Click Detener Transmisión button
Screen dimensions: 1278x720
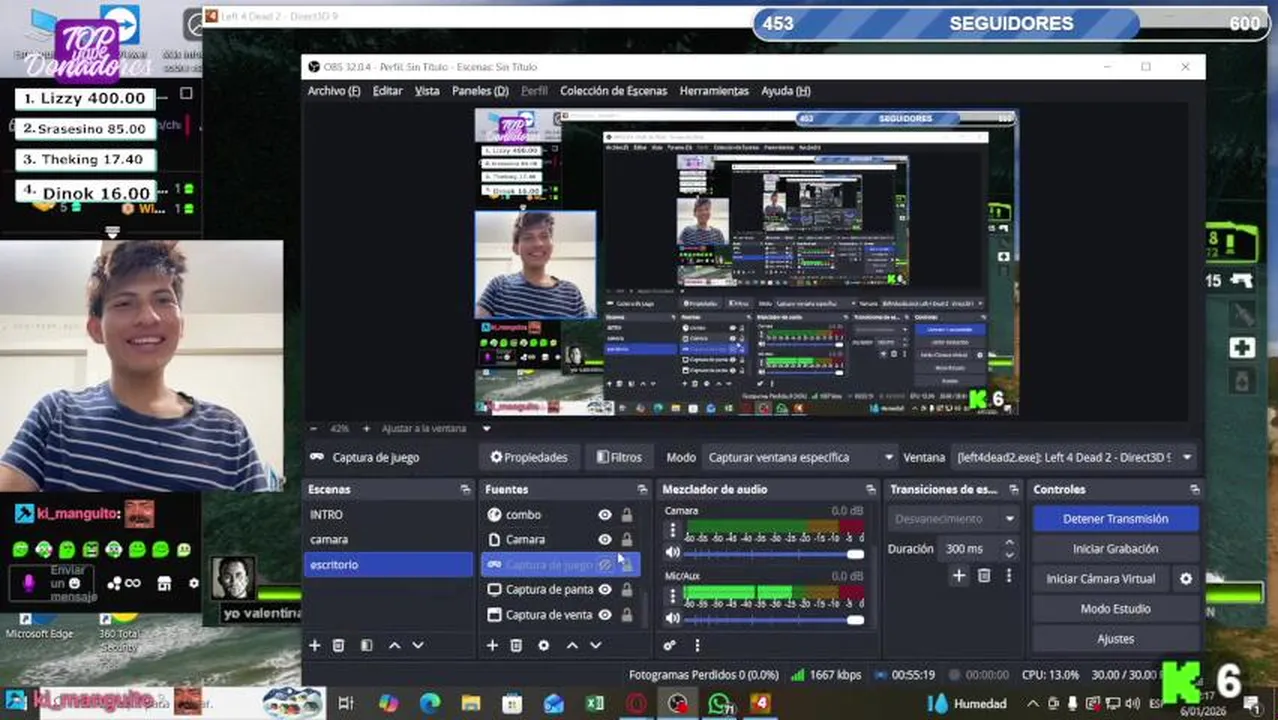coord(1115,519)
